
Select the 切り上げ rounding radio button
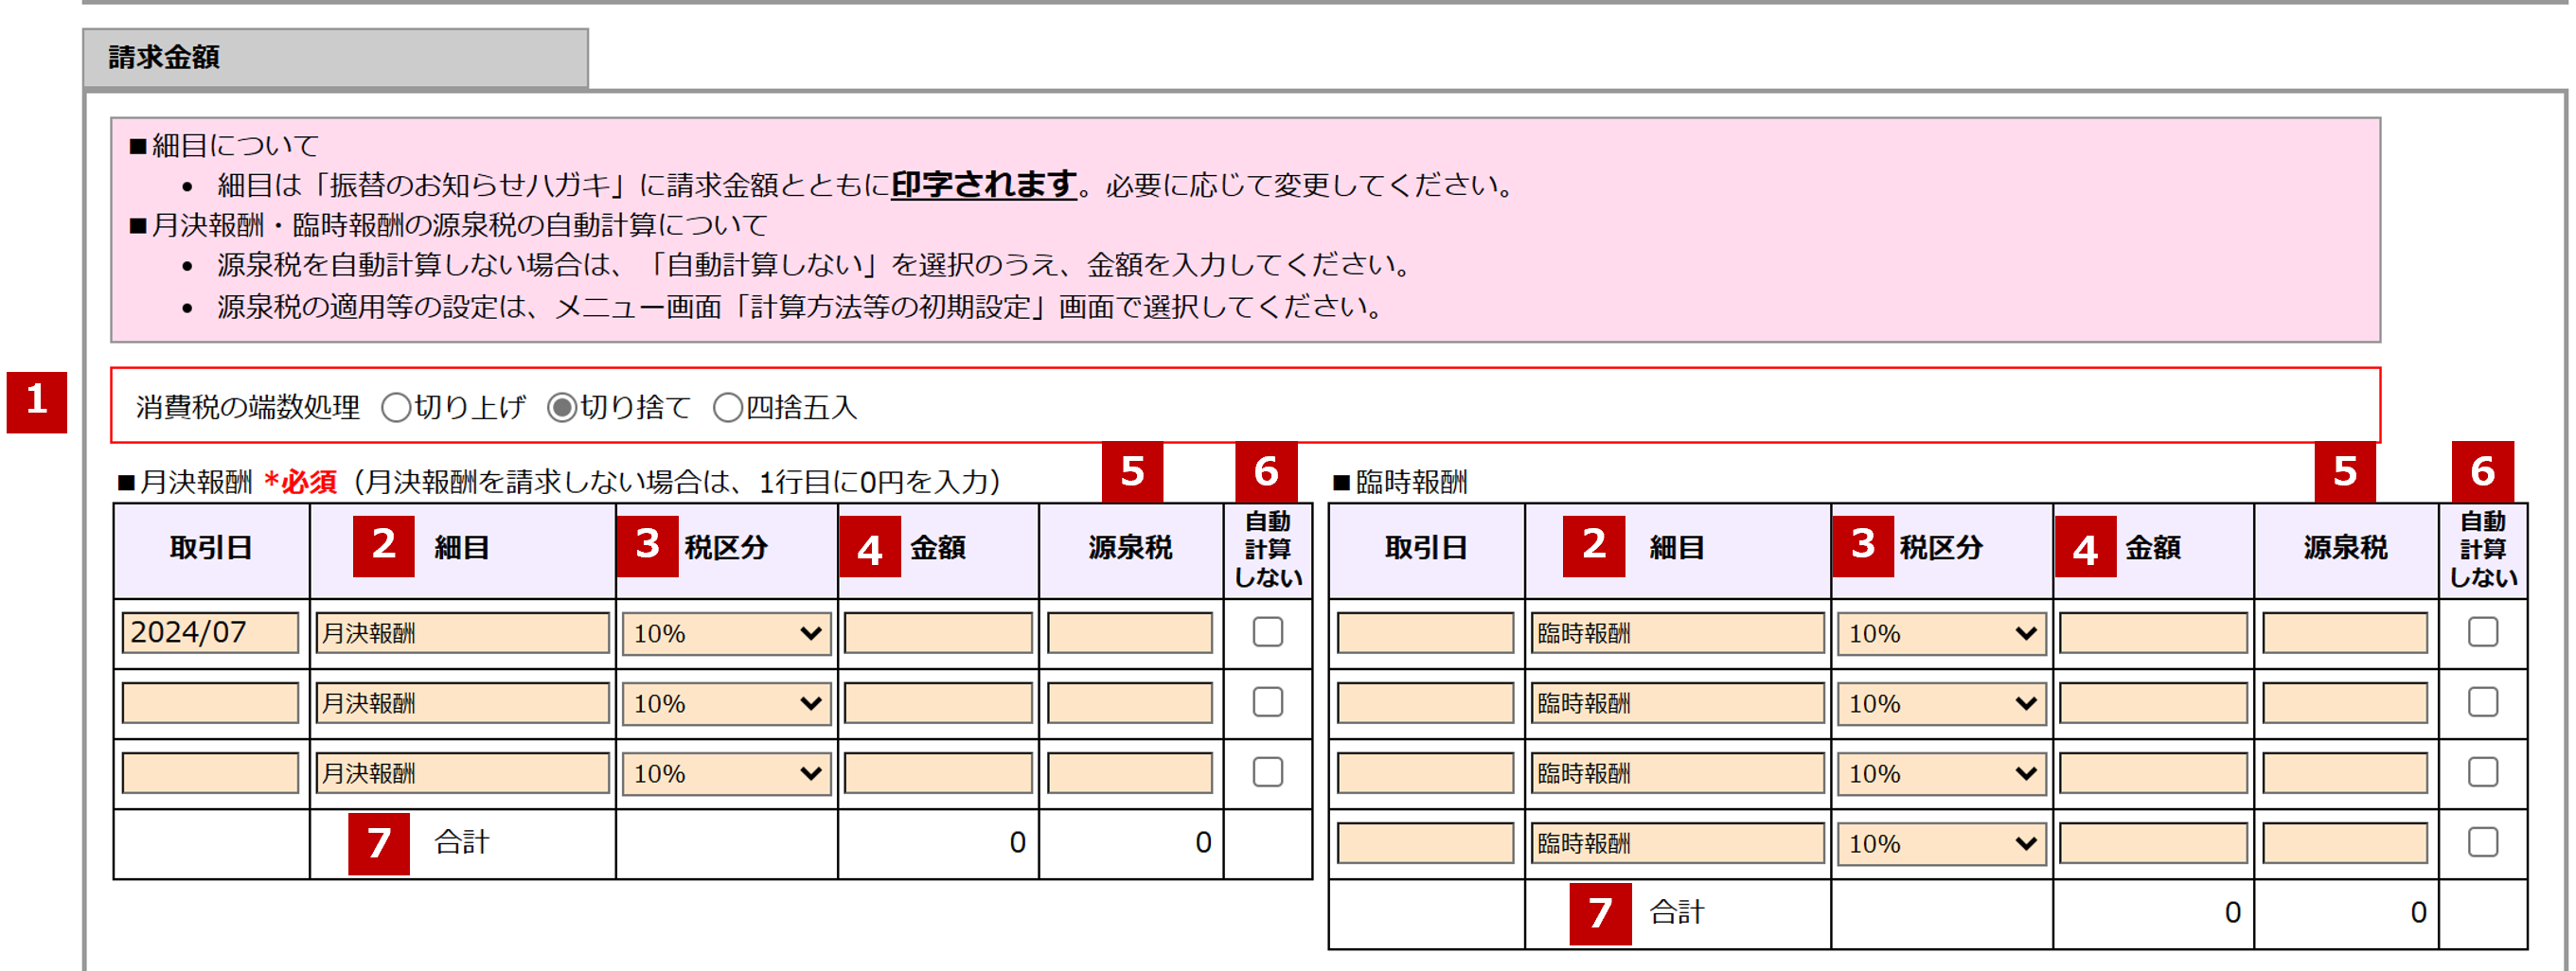399,407
